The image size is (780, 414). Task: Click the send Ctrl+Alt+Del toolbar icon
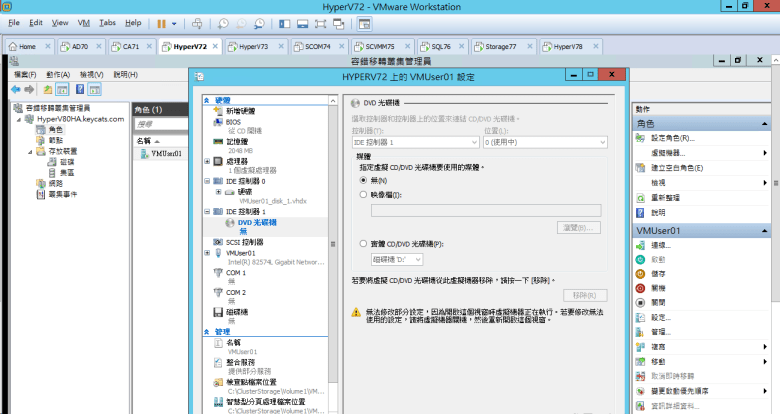pyautogui.click(x=196, y=22)
